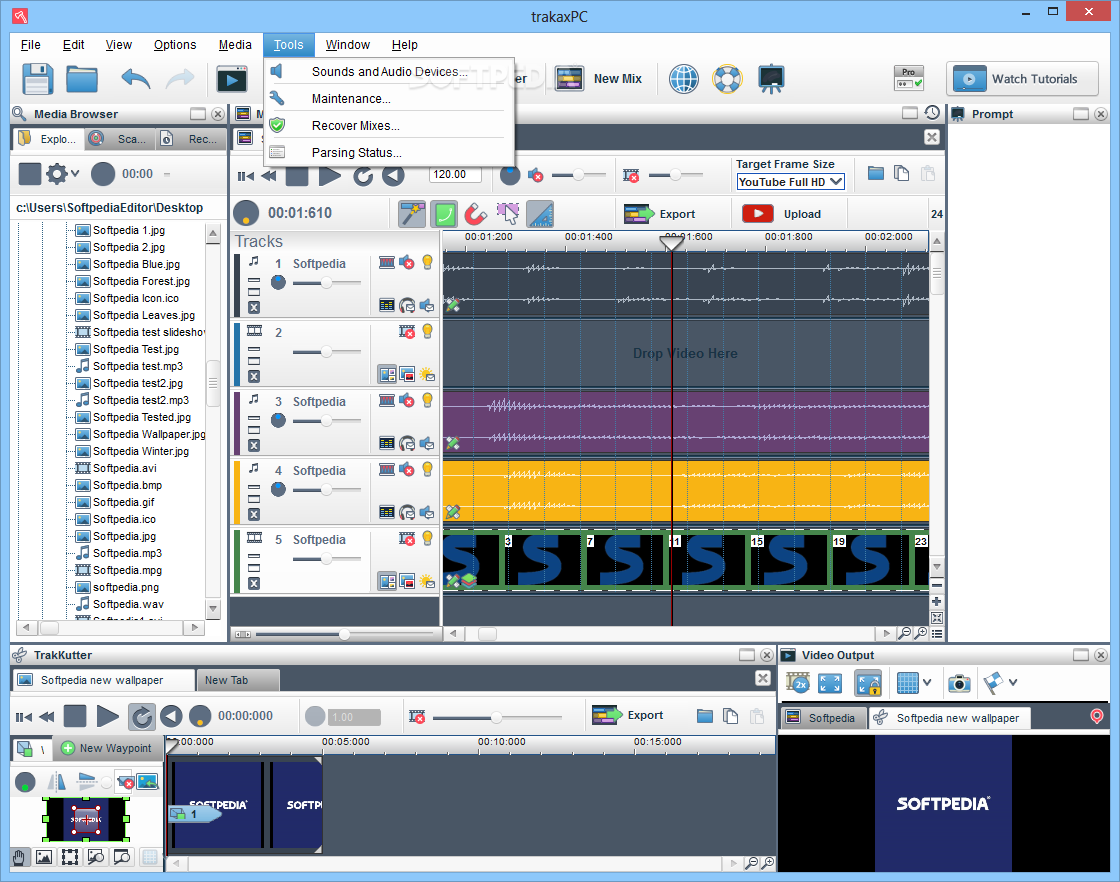The height and width of the screenshot is (882, 1120).
Task: Open the Media menu
Action: tap(235, 44)
